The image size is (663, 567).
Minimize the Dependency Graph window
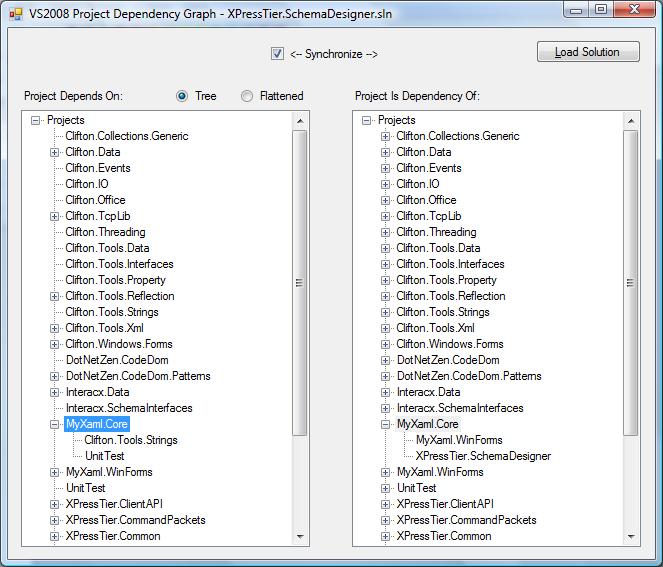pos(576,9)
